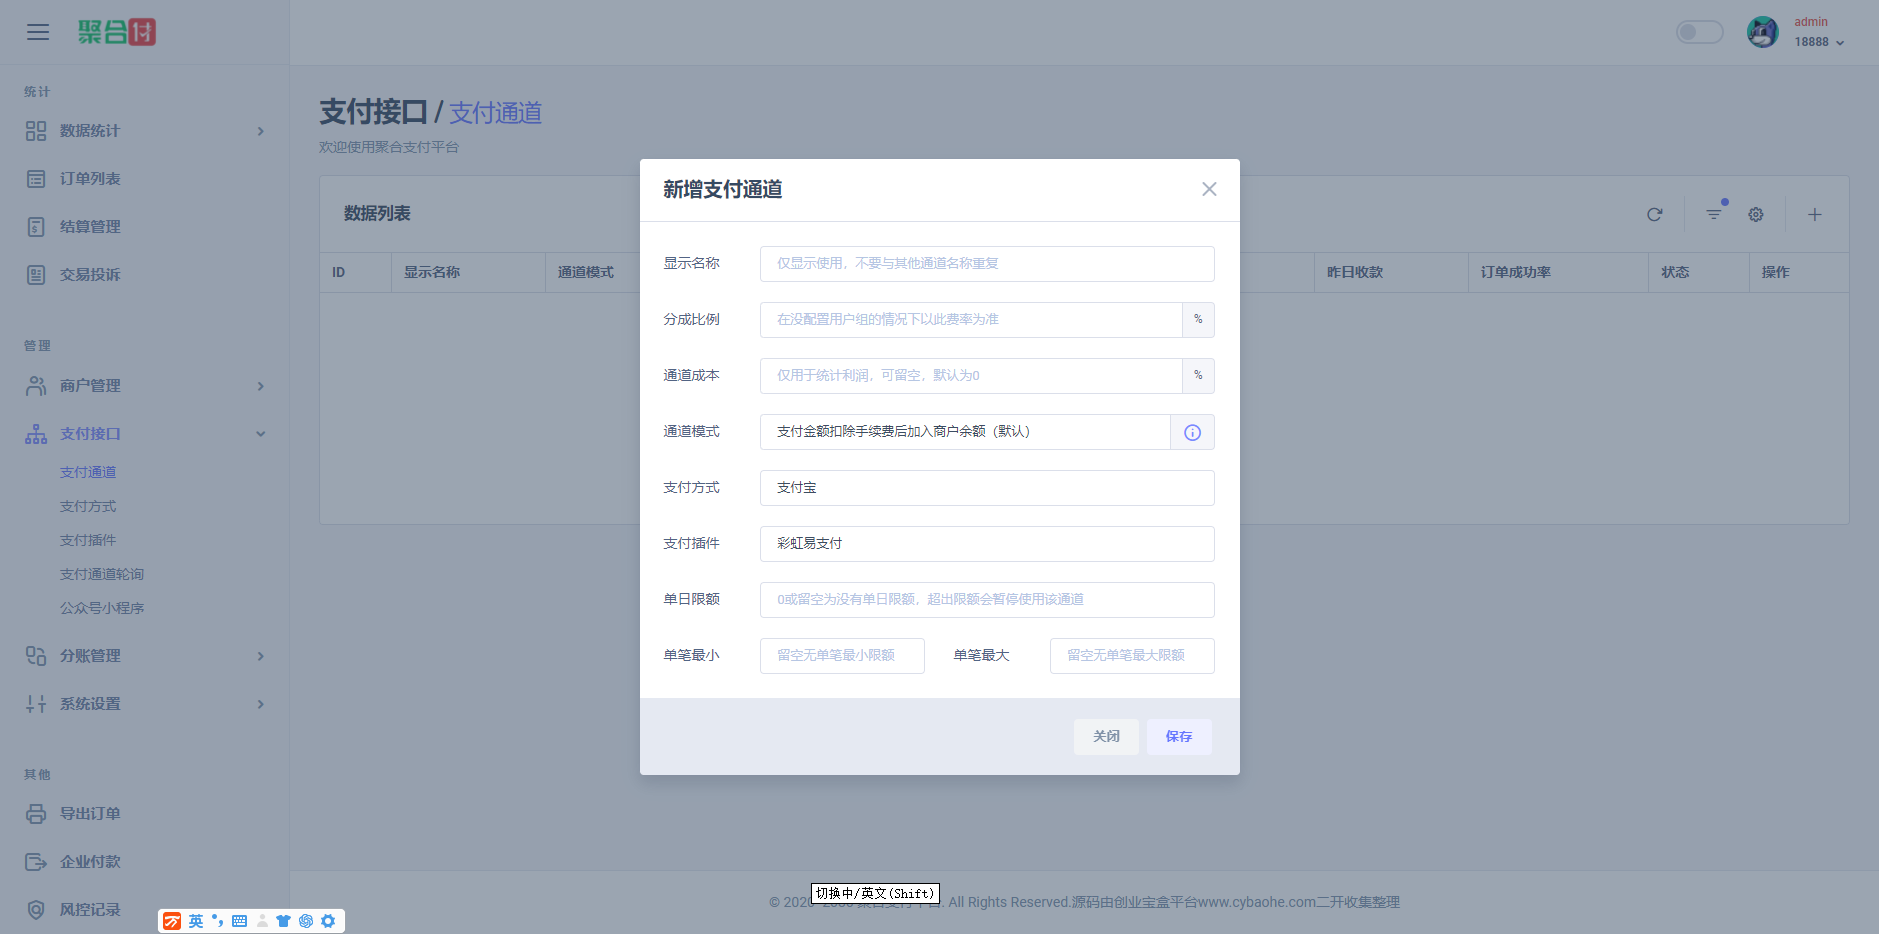Switch input language with the 英 icon
This screenshot has height=934, width=1879.
[196, 920]
